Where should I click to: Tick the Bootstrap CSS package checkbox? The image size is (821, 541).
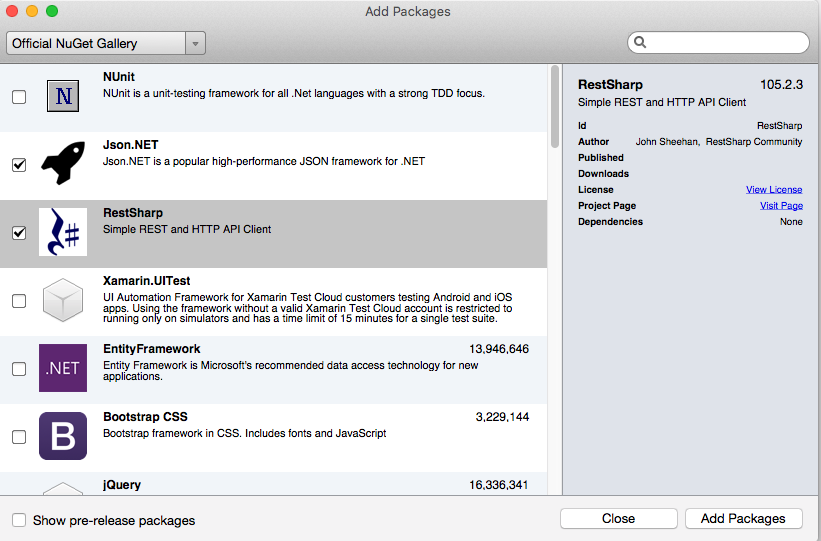click(19, 437)
